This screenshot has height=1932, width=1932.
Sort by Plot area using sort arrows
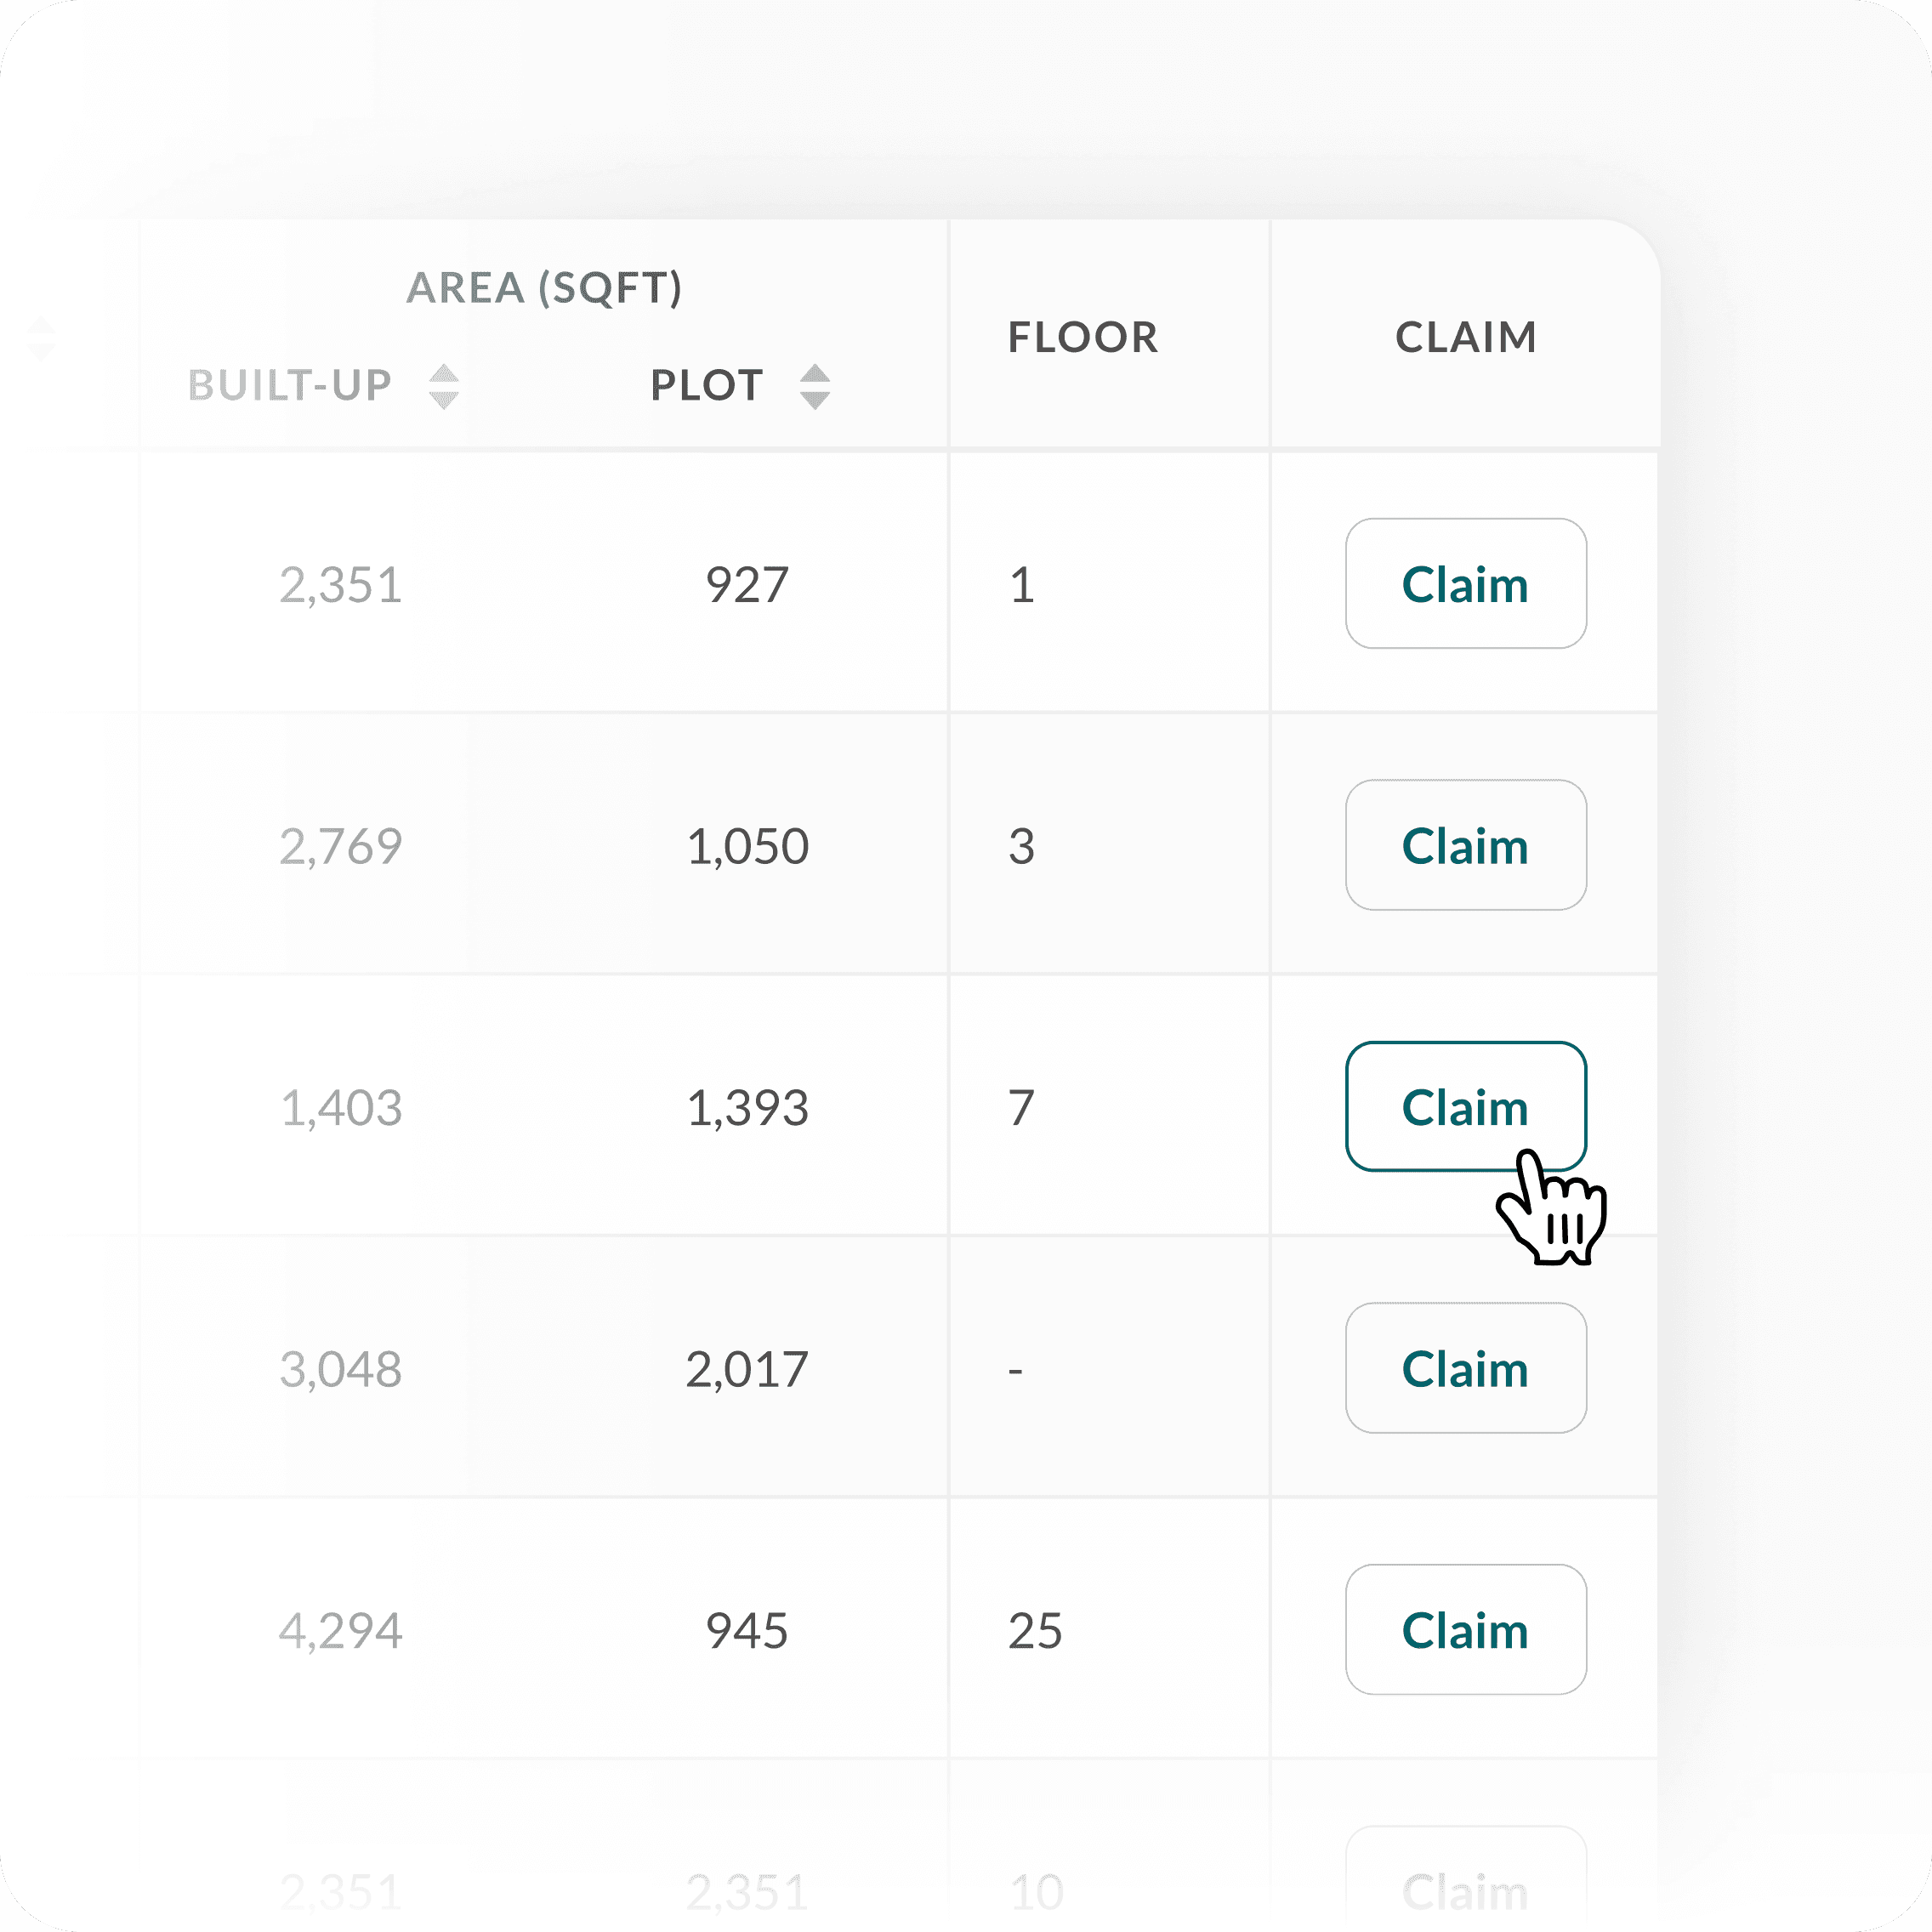coord(815,386)
